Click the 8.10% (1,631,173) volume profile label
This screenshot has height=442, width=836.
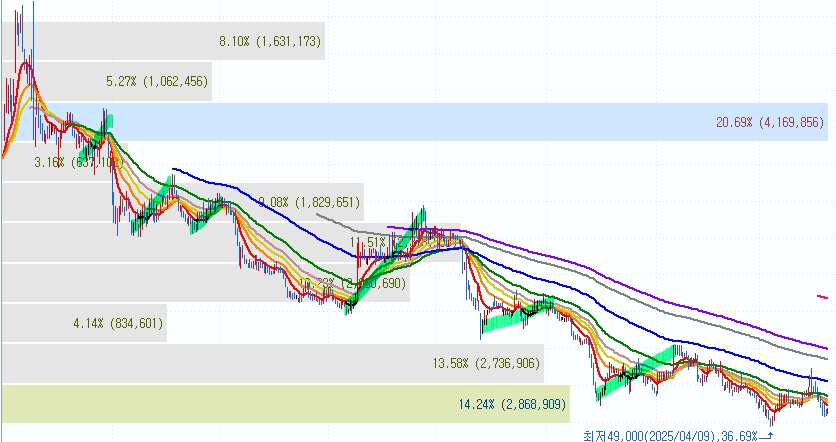pos(270,41)
